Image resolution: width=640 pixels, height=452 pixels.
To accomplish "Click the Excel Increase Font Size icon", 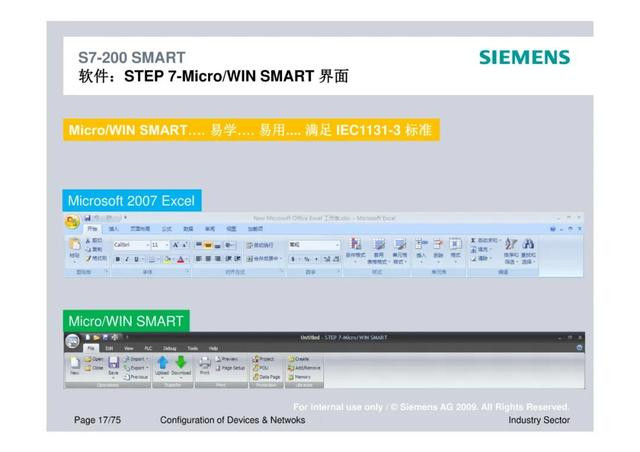I will click(176, 245).
